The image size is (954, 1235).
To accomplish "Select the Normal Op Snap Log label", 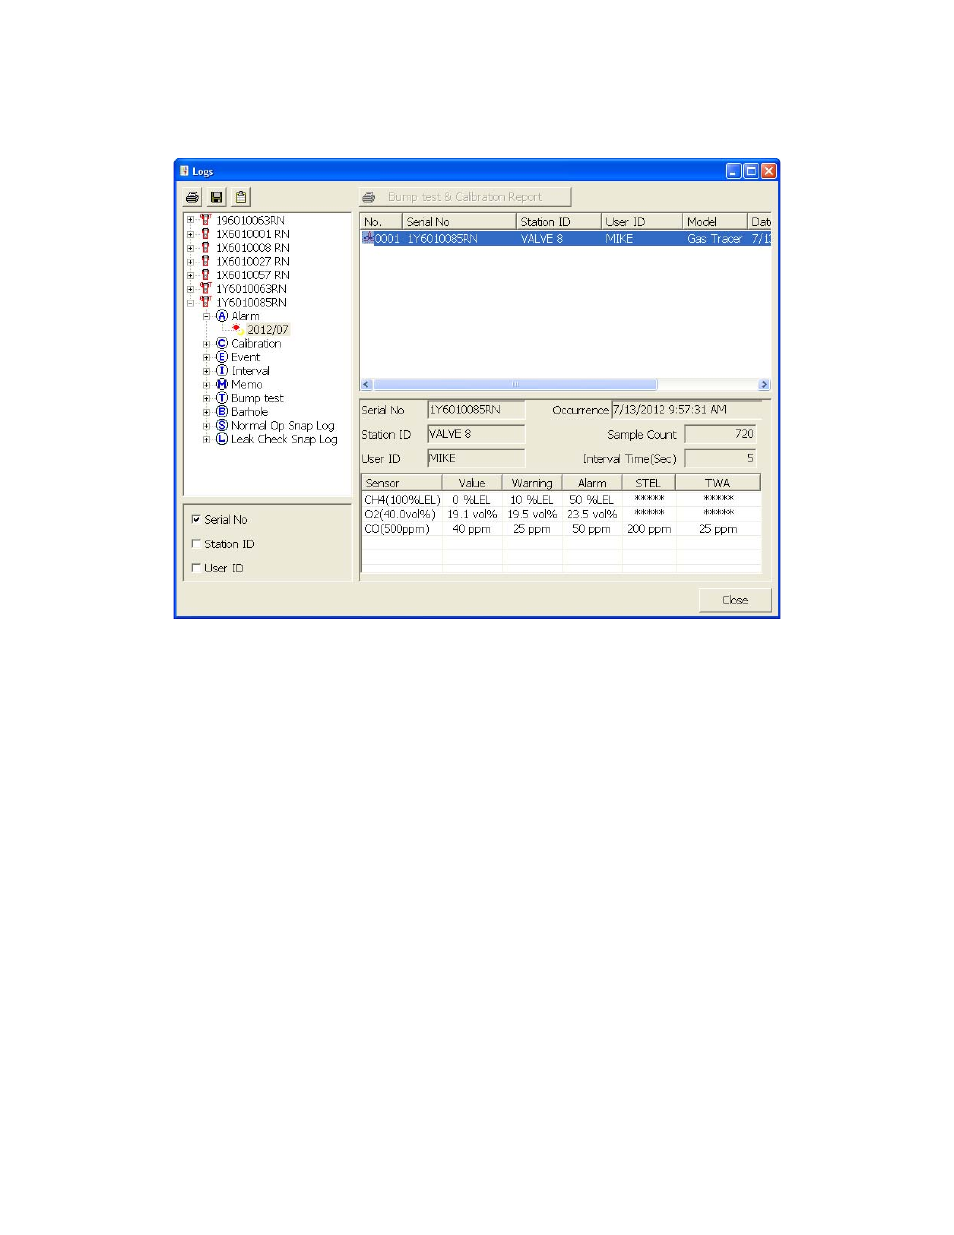I will point(283,425).
